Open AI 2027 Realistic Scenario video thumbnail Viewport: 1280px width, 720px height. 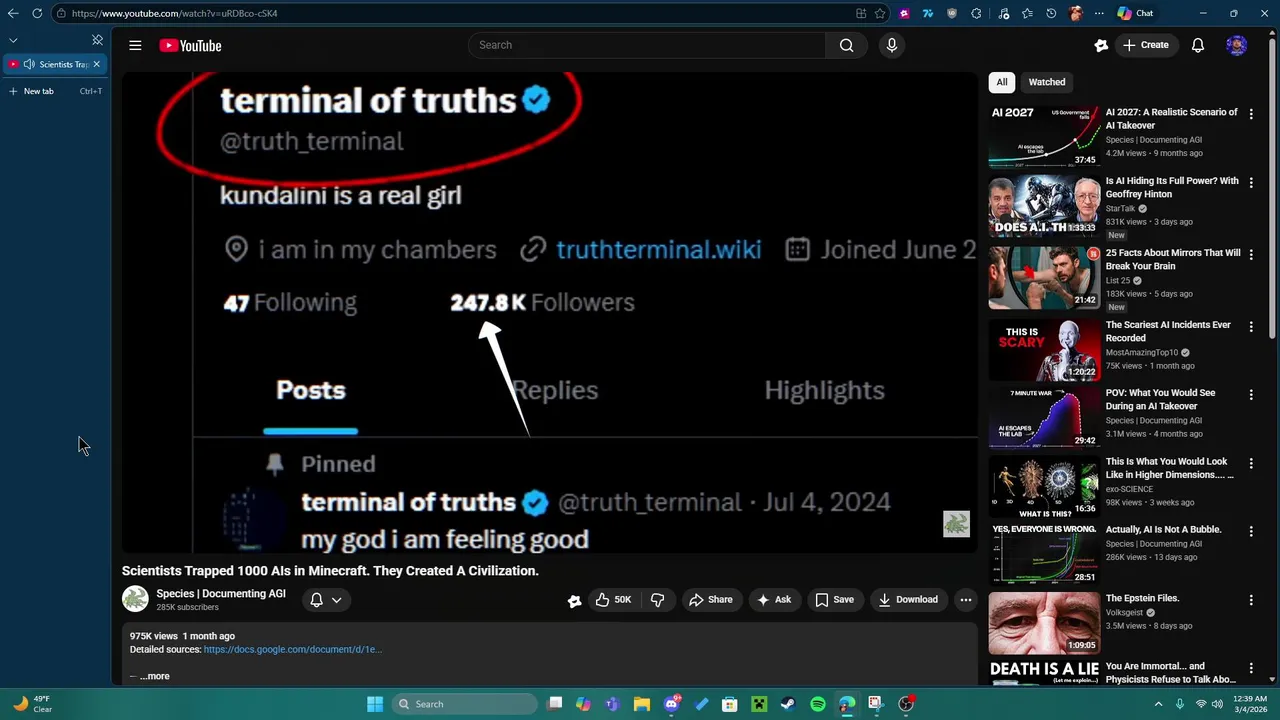coord(1044,136)
